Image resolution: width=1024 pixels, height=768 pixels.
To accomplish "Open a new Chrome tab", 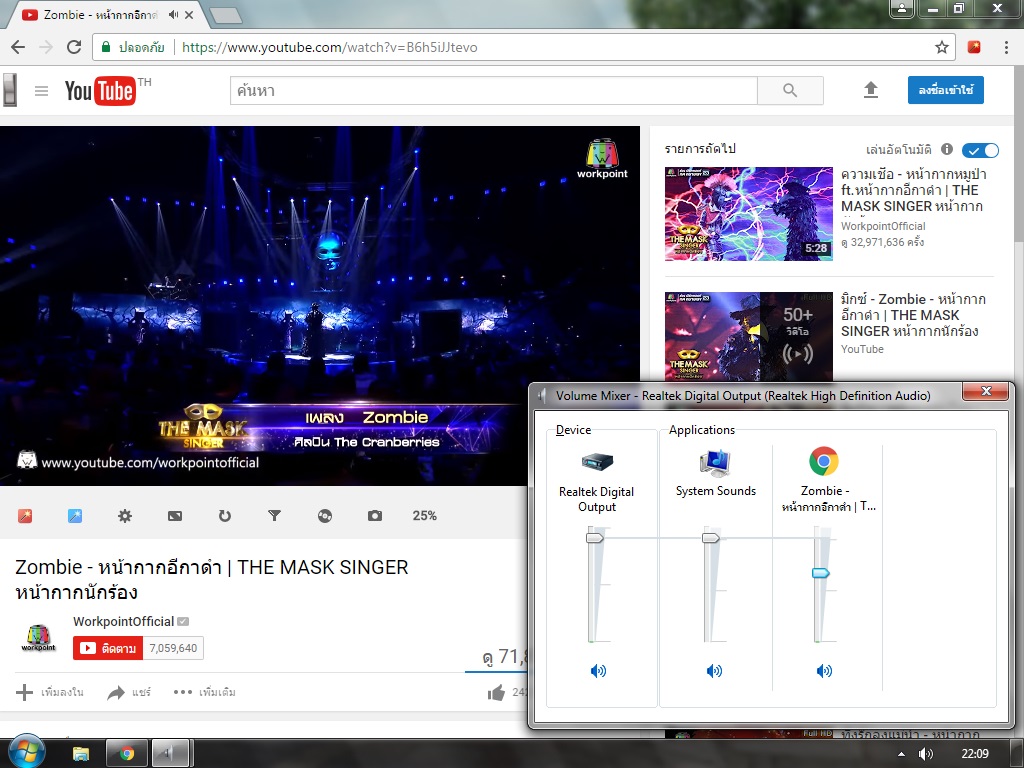I will point(226,15).
